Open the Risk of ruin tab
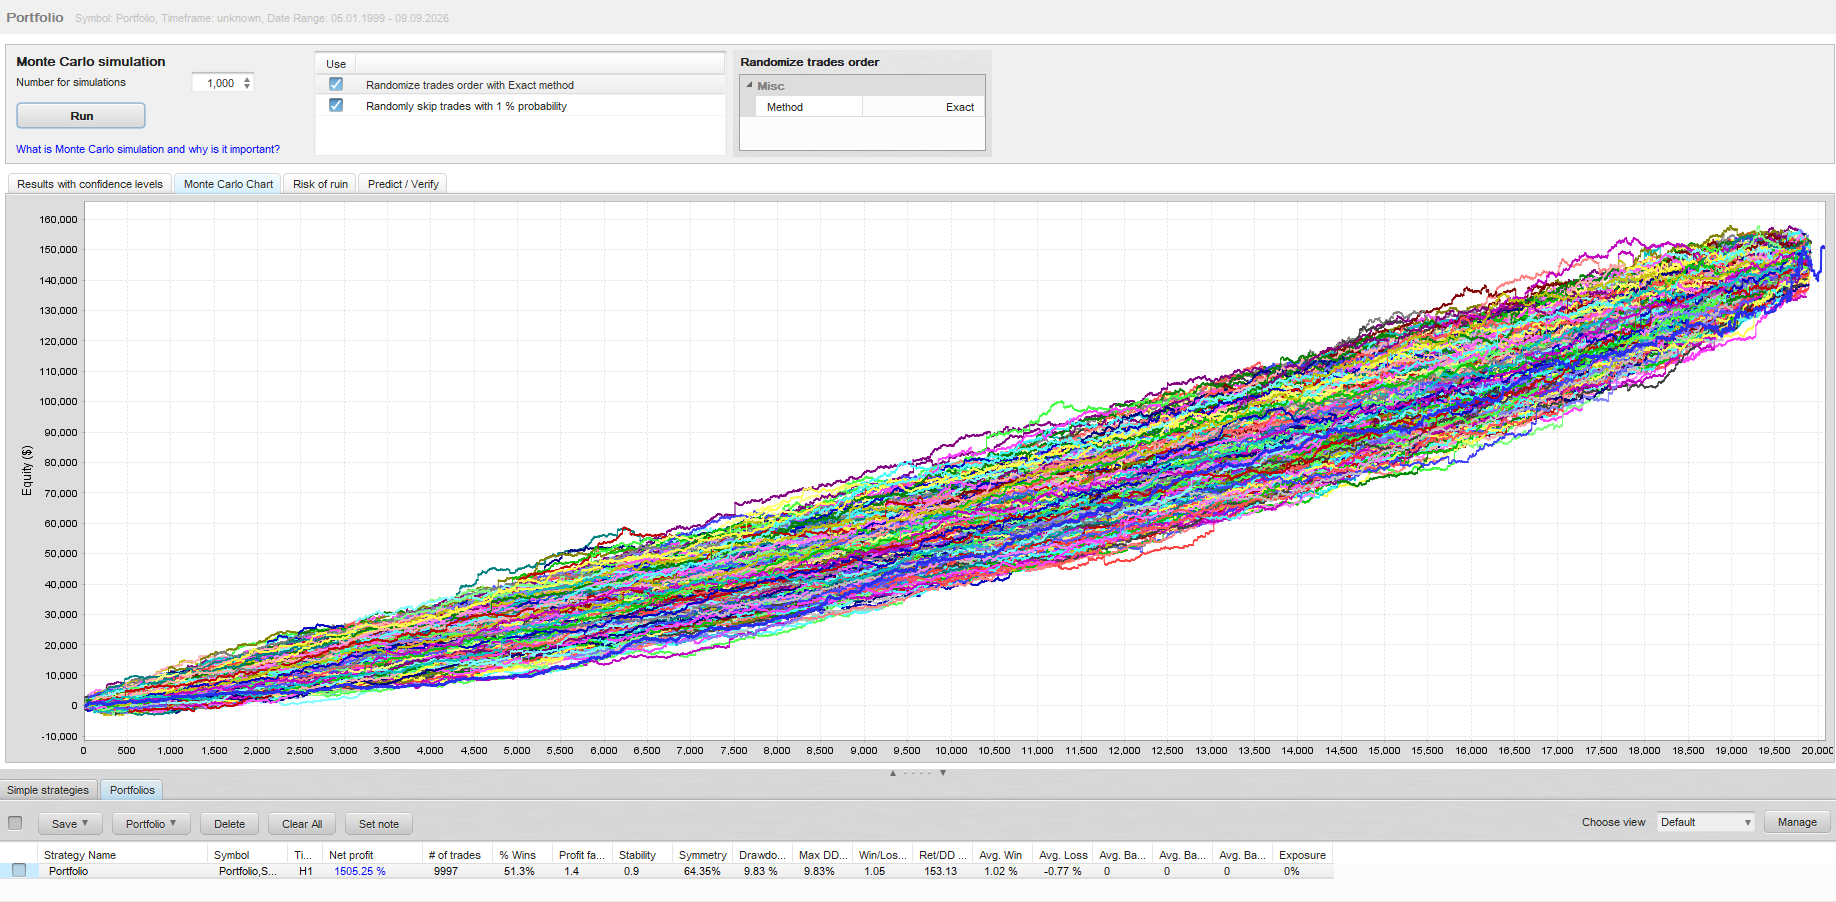 click(x=320, y=184)
